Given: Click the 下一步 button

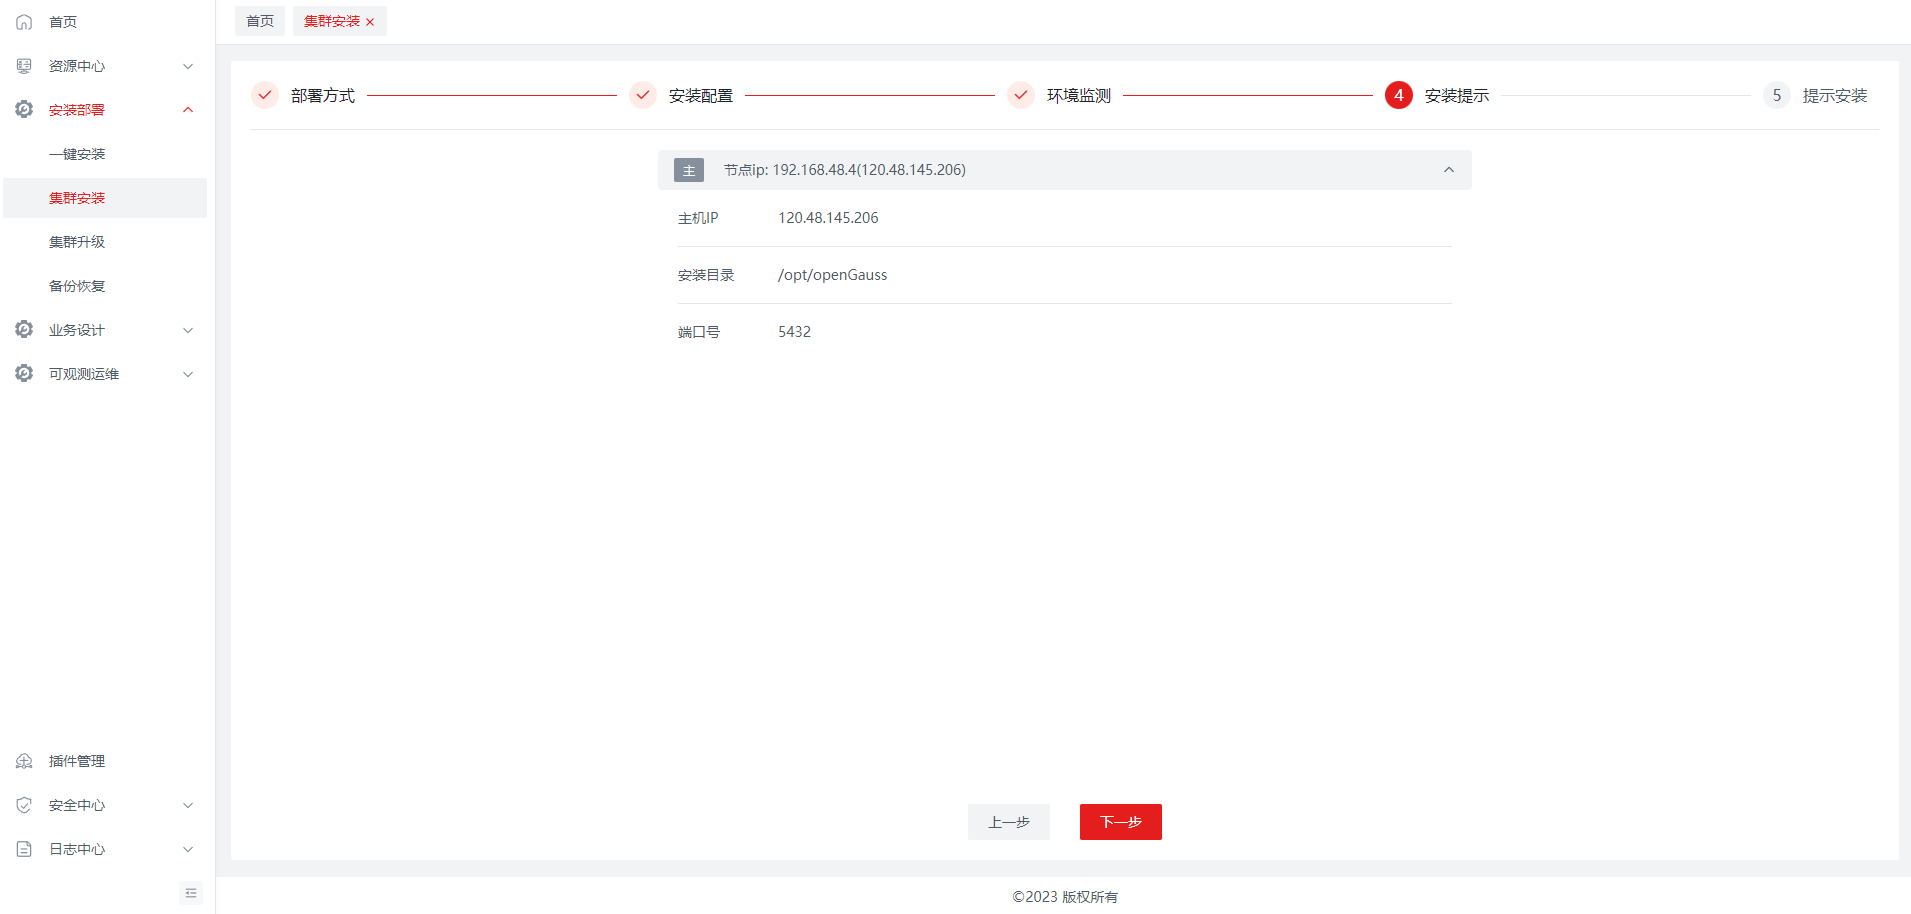Looking at the screenshot, I should coord(1120,822).
